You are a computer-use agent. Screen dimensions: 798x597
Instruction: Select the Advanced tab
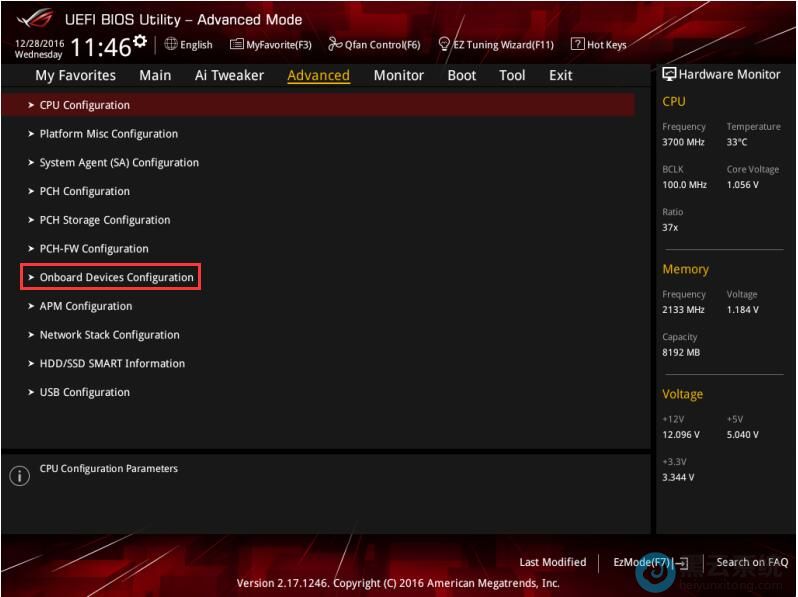319,75
